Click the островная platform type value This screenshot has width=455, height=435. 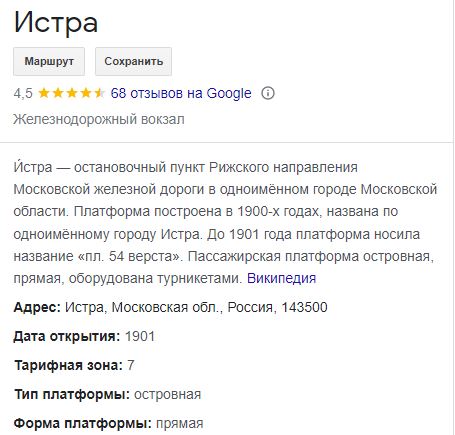(x=167, y=394)
